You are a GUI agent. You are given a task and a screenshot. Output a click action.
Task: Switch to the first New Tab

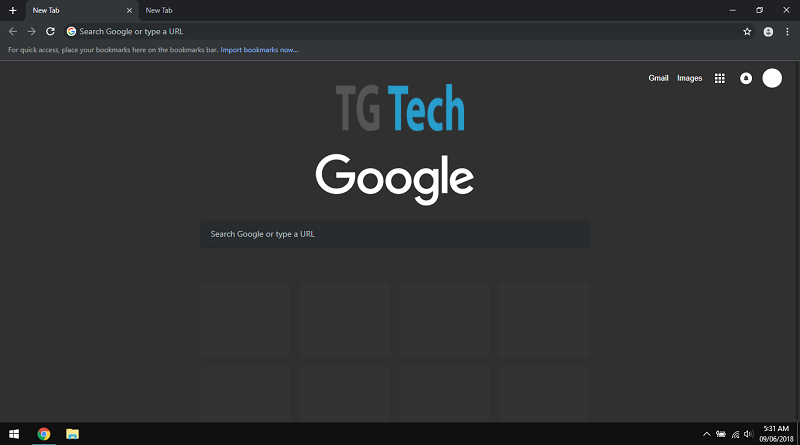(82, 10)
